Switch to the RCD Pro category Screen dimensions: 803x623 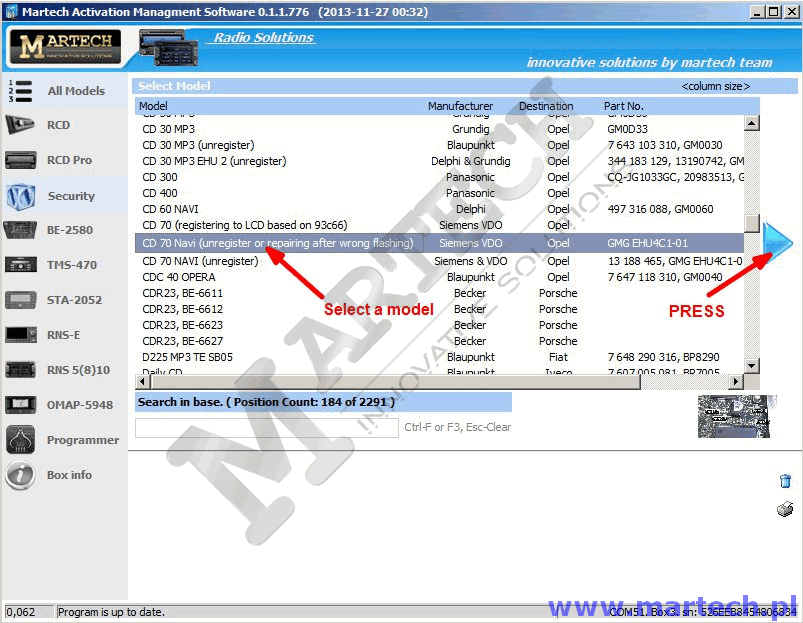tap(70, 160)
